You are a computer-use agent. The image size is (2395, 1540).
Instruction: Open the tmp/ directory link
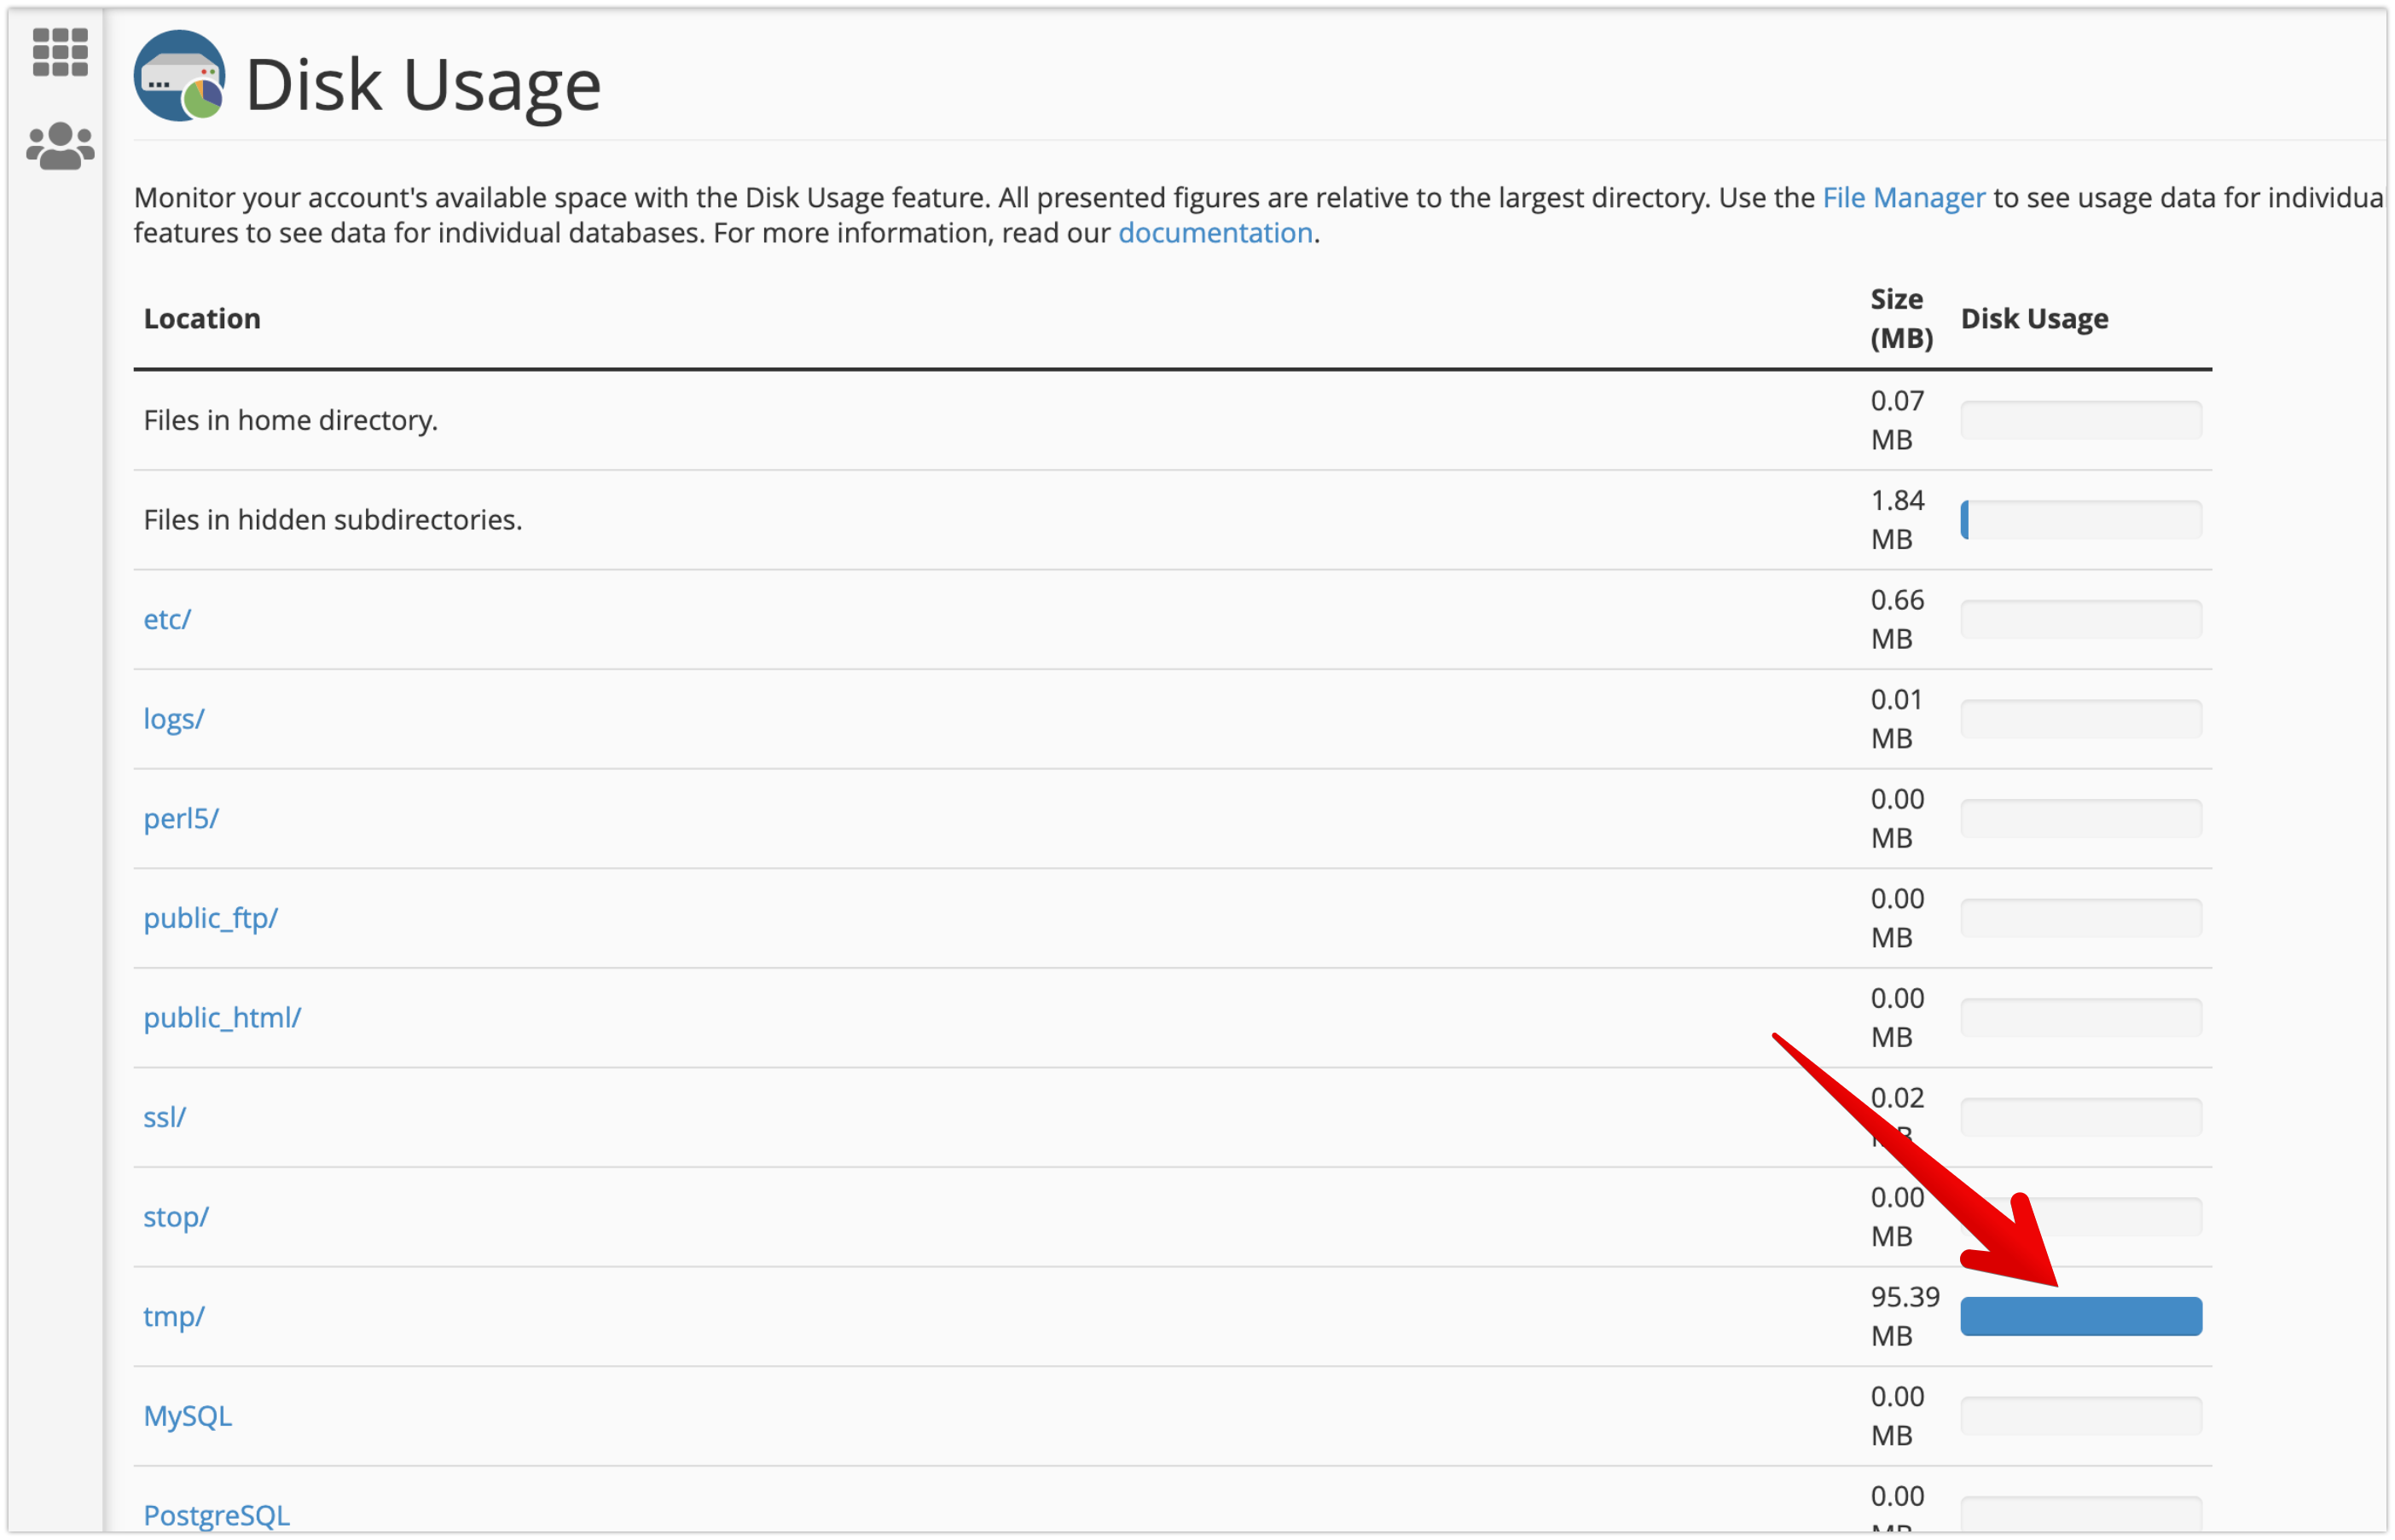[x=174, y=1316]
